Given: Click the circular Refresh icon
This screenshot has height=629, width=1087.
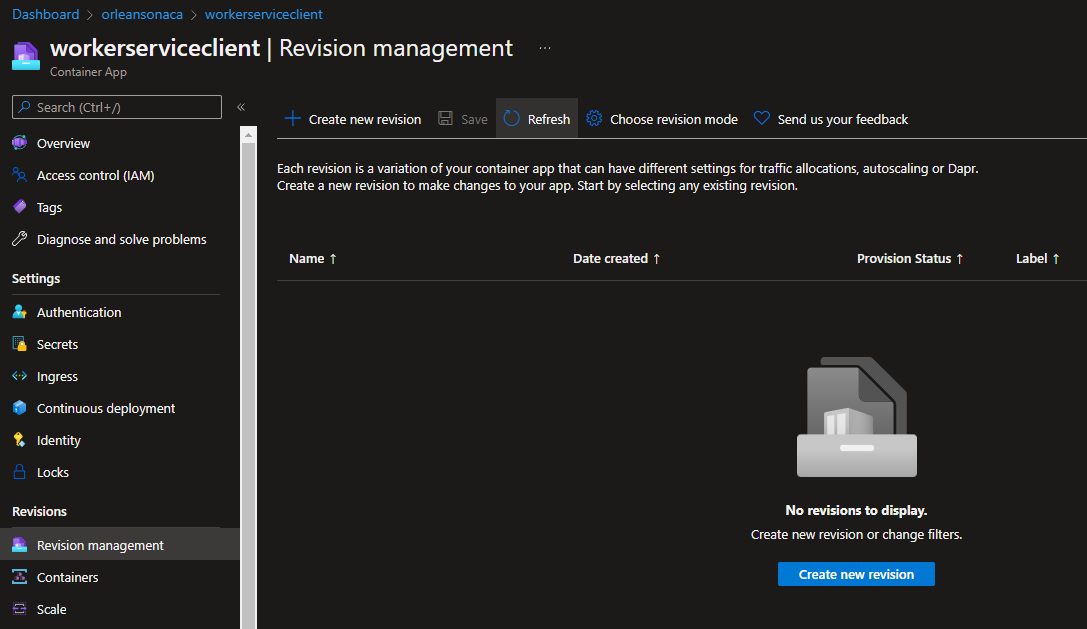Looking at the screenshot, I should coord(512,119).
